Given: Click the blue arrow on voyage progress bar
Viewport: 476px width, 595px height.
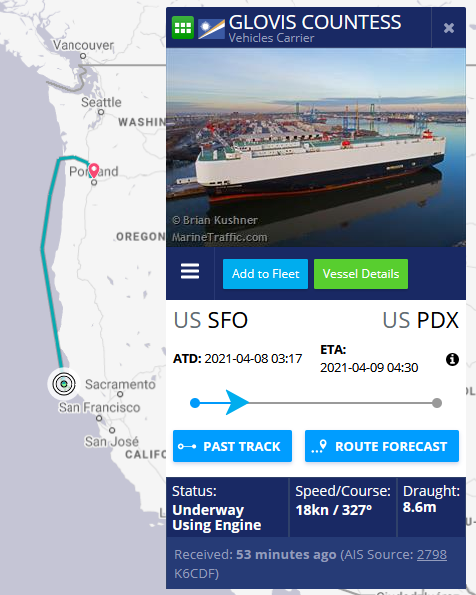Looking at the screenshot, I should pyautogui.click(x=237, y=402).
